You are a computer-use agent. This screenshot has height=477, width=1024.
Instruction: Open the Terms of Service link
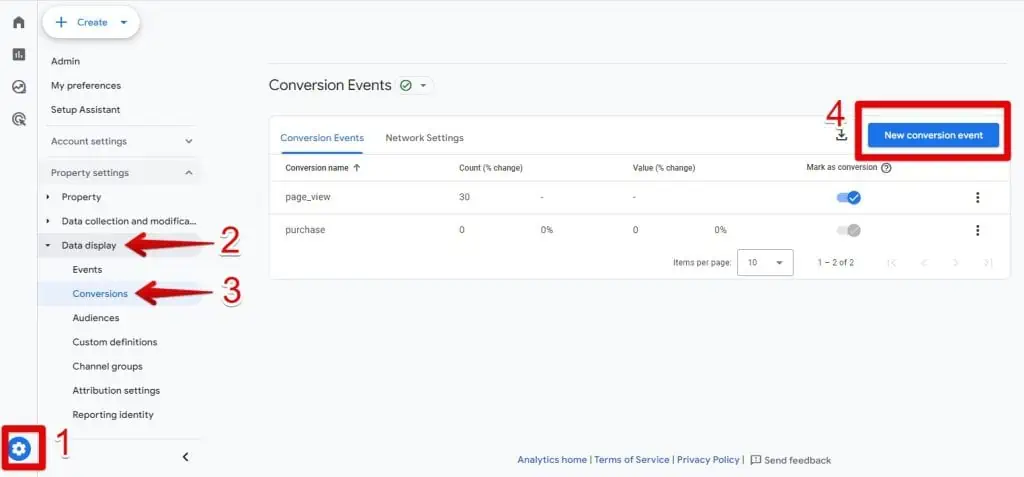[x=632, y=460]
